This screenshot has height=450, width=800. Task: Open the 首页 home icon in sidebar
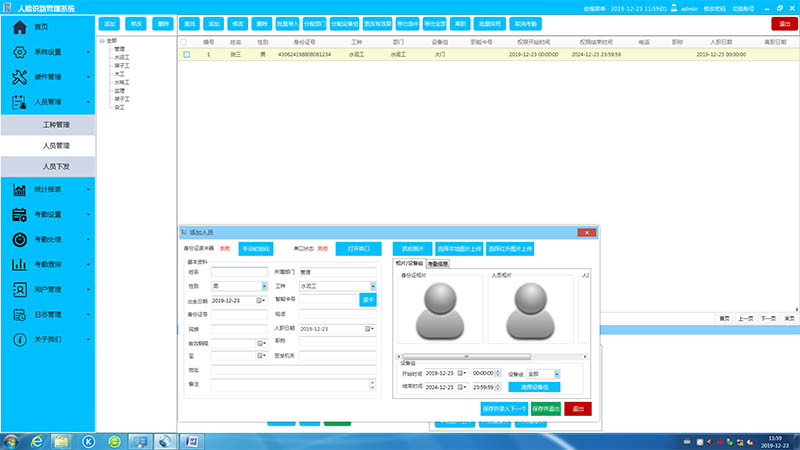(x=19, y=27)
